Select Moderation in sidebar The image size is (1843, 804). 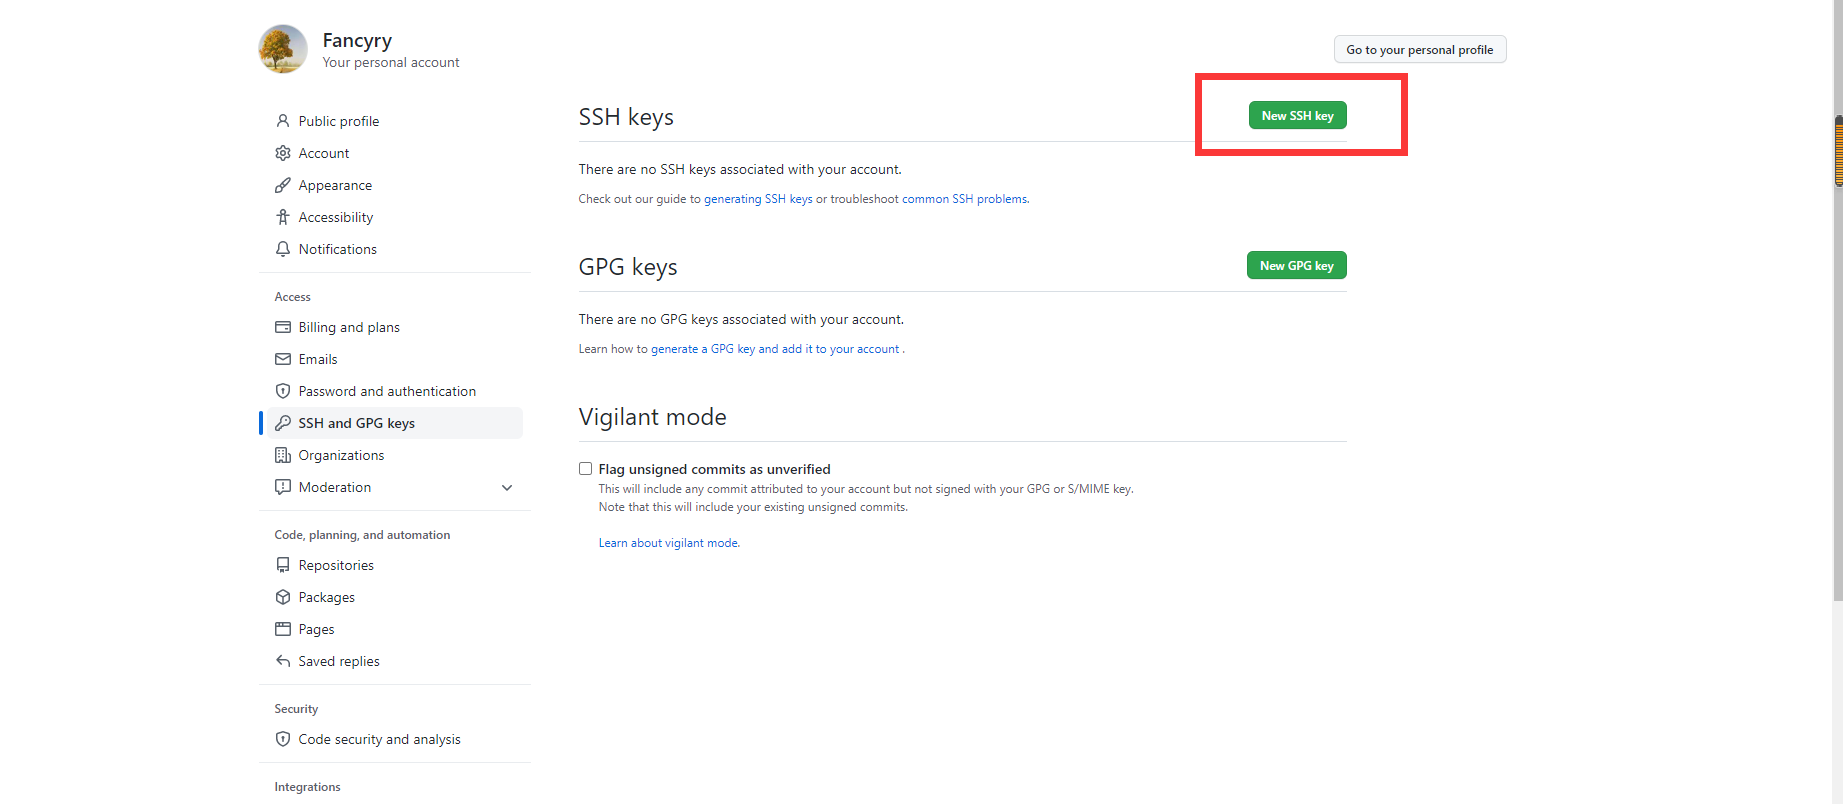(395, 487)
